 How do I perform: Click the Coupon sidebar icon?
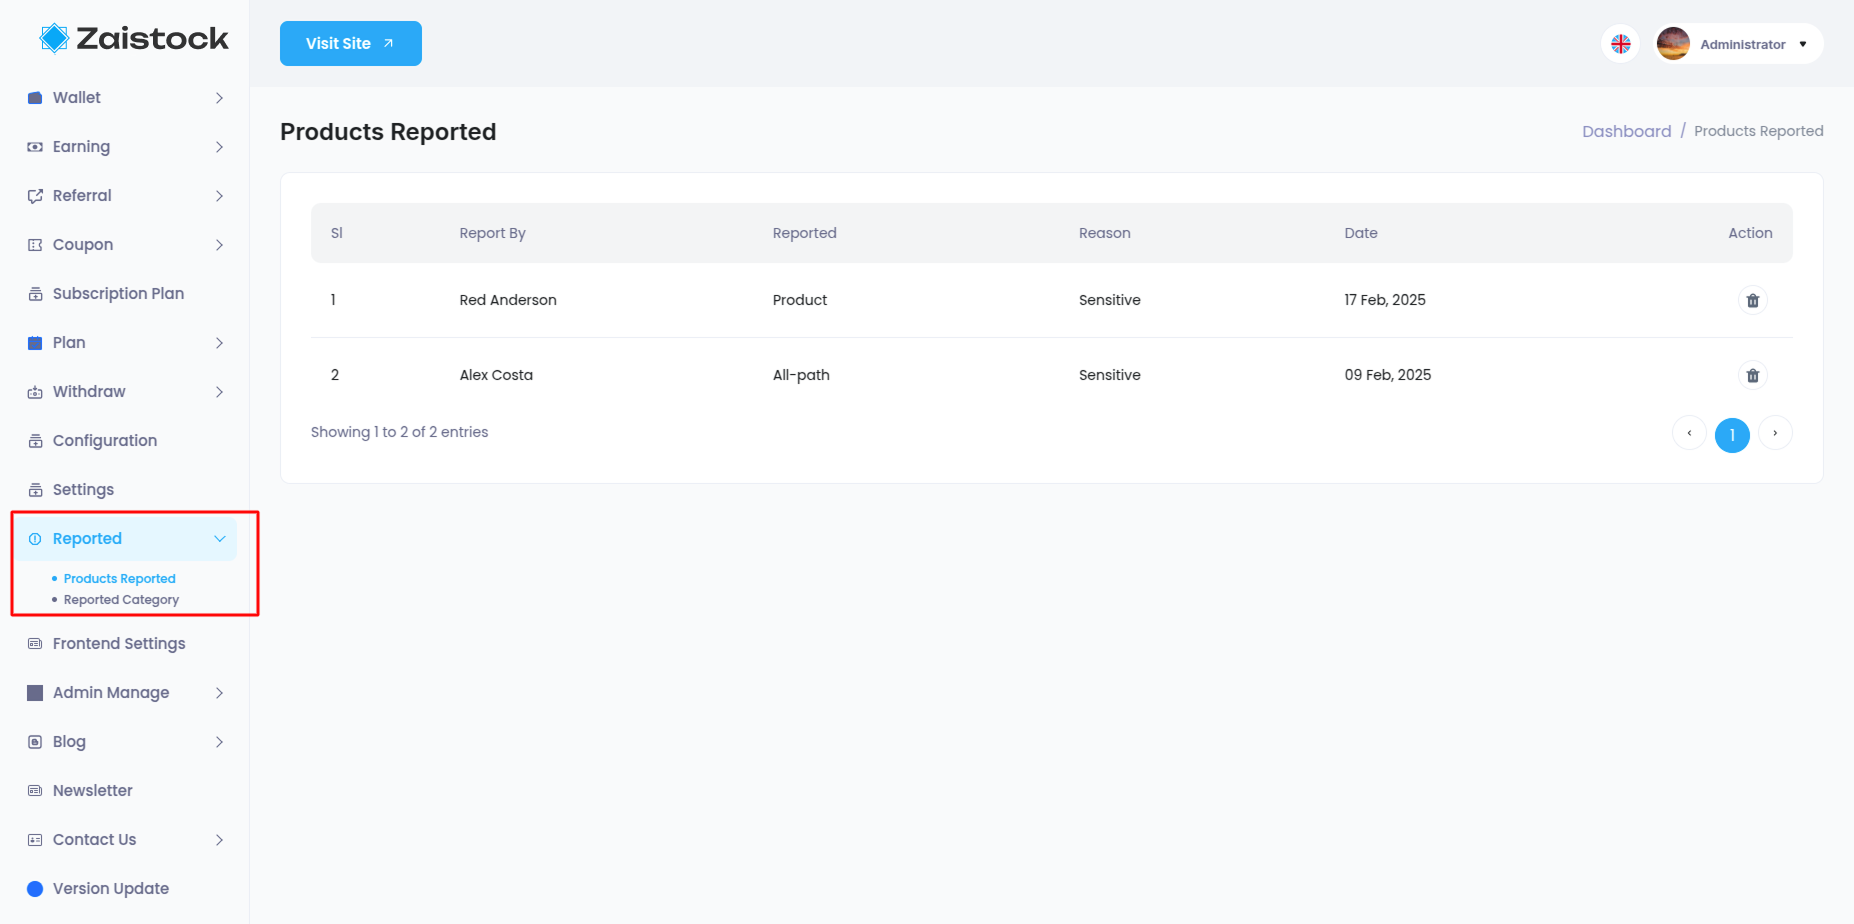35,245
